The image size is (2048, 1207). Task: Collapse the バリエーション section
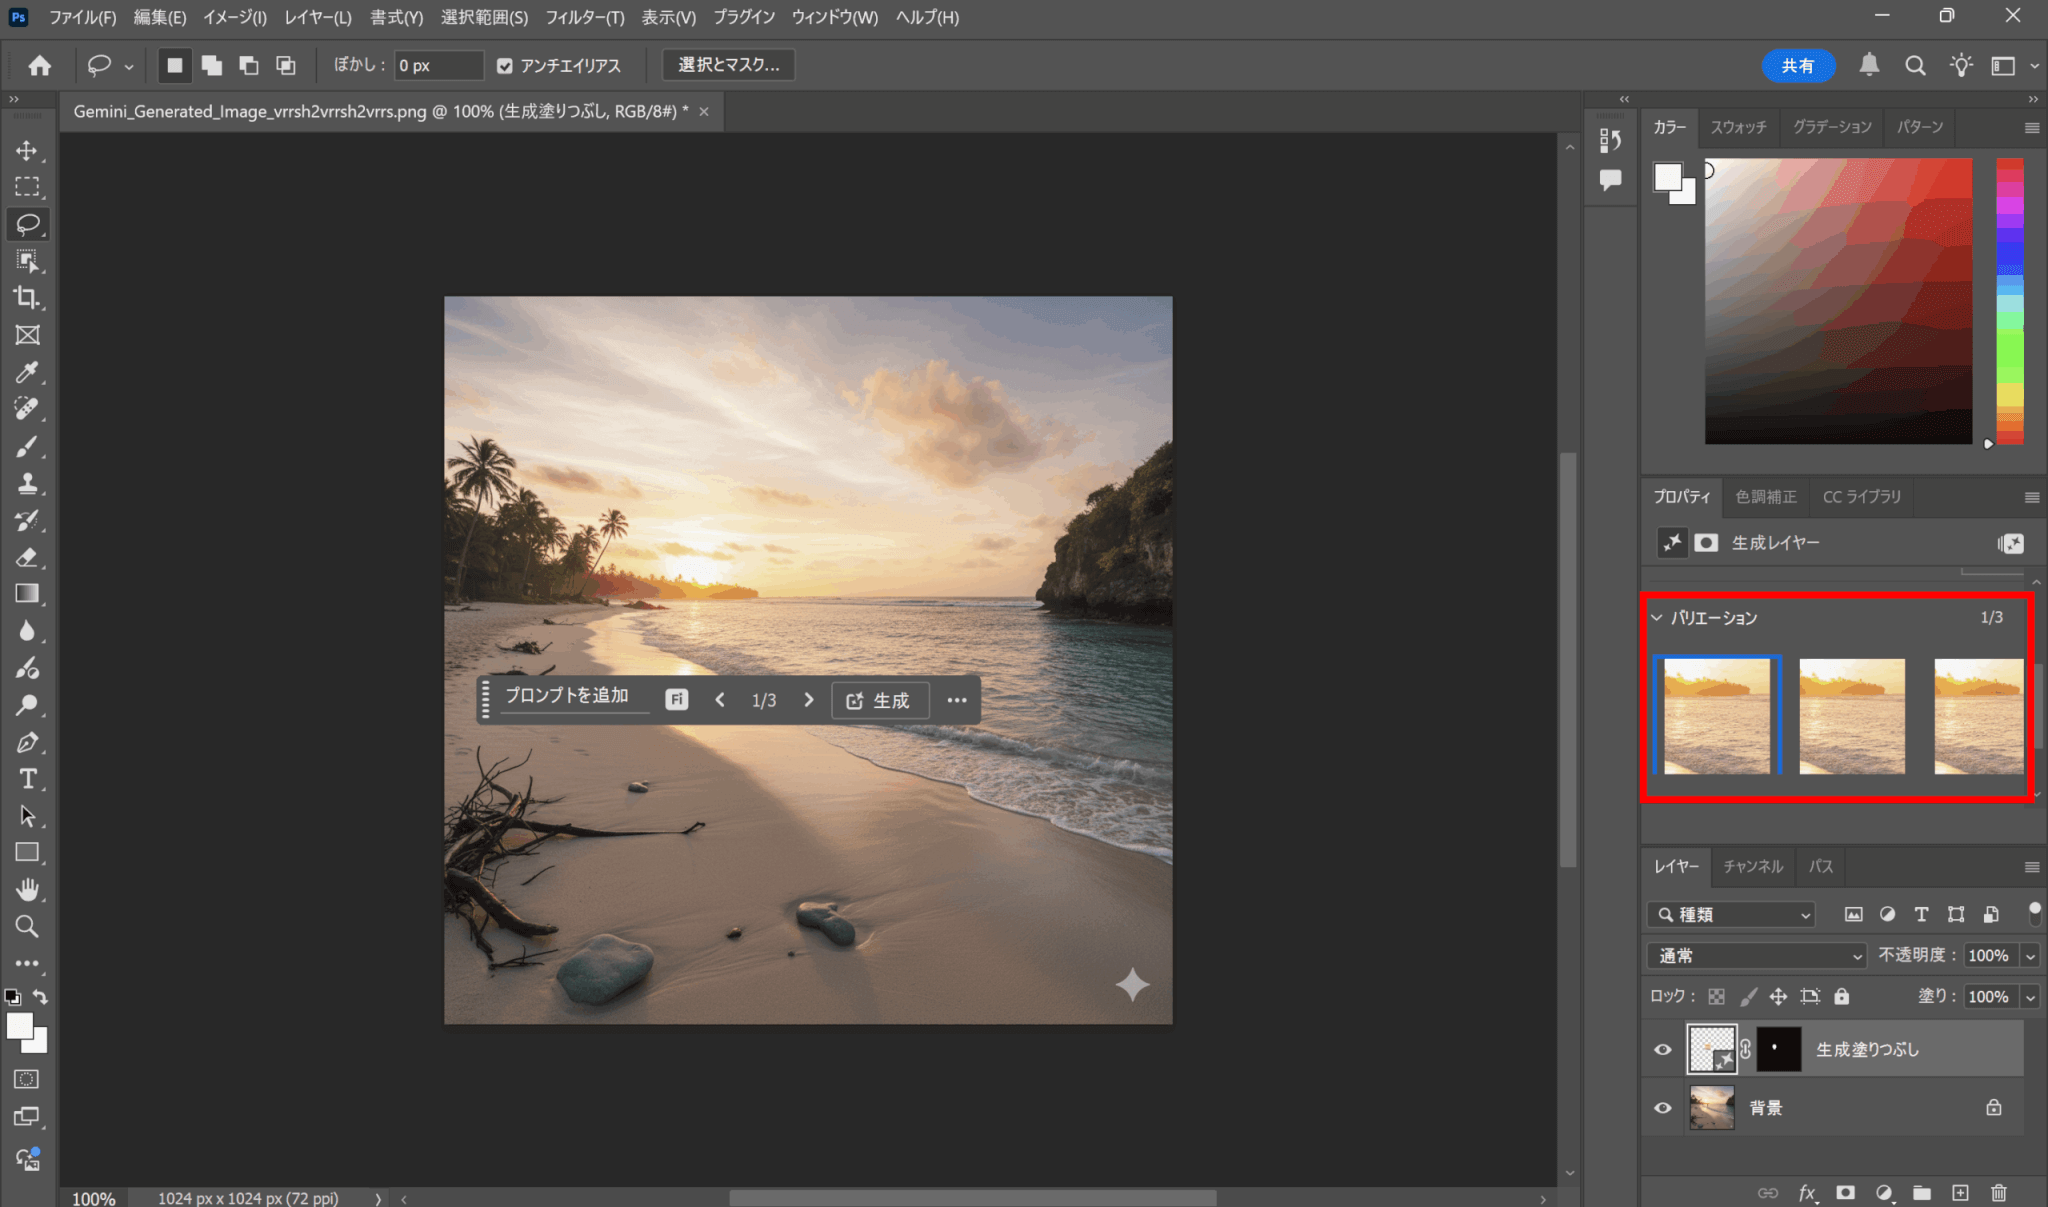pyautogui.click(x=1657, y=618)
